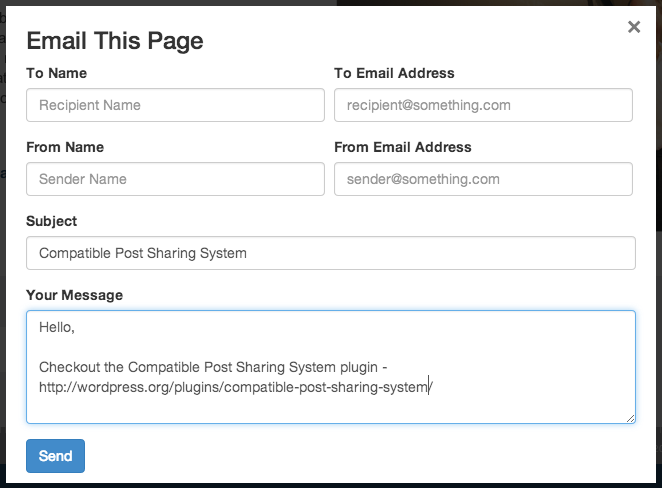Screen dimensions: 662x488
Task: Click the Email This Page heading
Action: [115, 41]
